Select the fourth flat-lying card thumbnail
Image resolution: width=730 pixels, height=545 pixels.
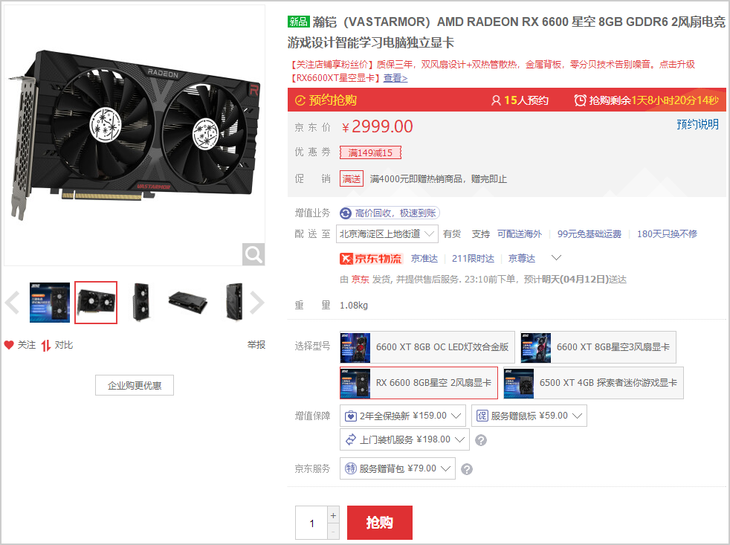pyautogui.click(x=188, y=303)
